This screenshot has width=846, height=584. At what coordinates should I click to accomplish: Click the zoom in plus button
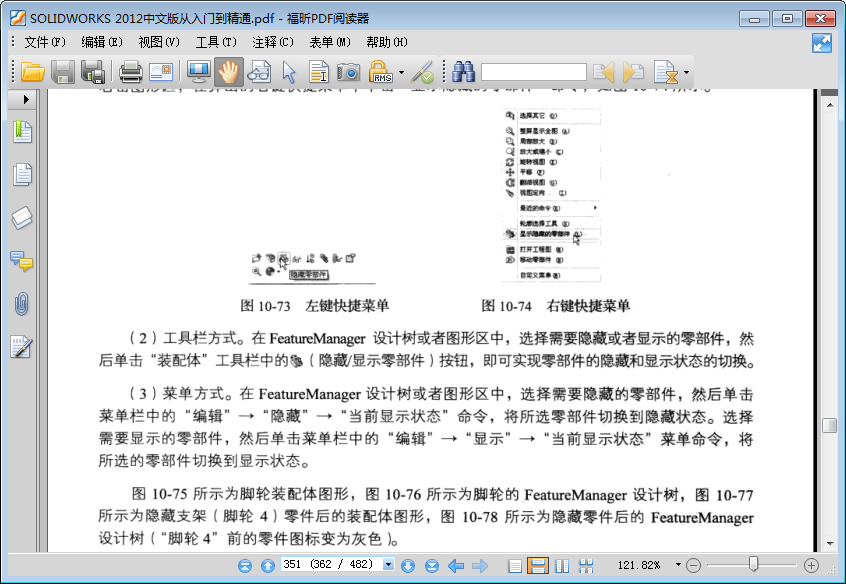point(811,566)
